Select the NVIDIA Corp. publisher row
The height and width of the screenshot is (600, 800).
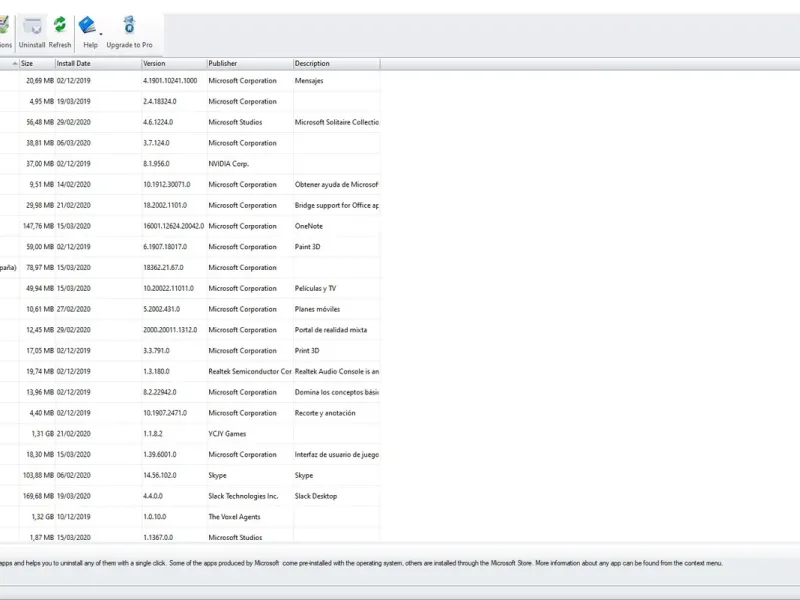pyautogui.click(x=190, y=164)
